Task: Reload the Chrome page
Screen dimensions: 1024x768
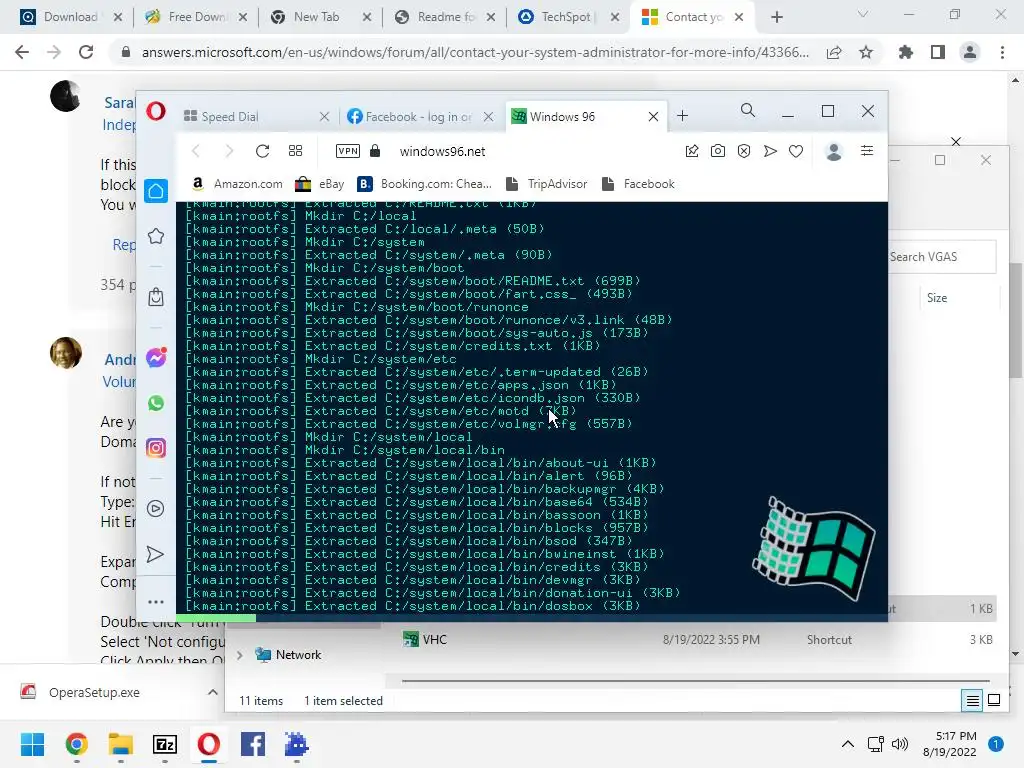Action: click(x=86, y=52)
